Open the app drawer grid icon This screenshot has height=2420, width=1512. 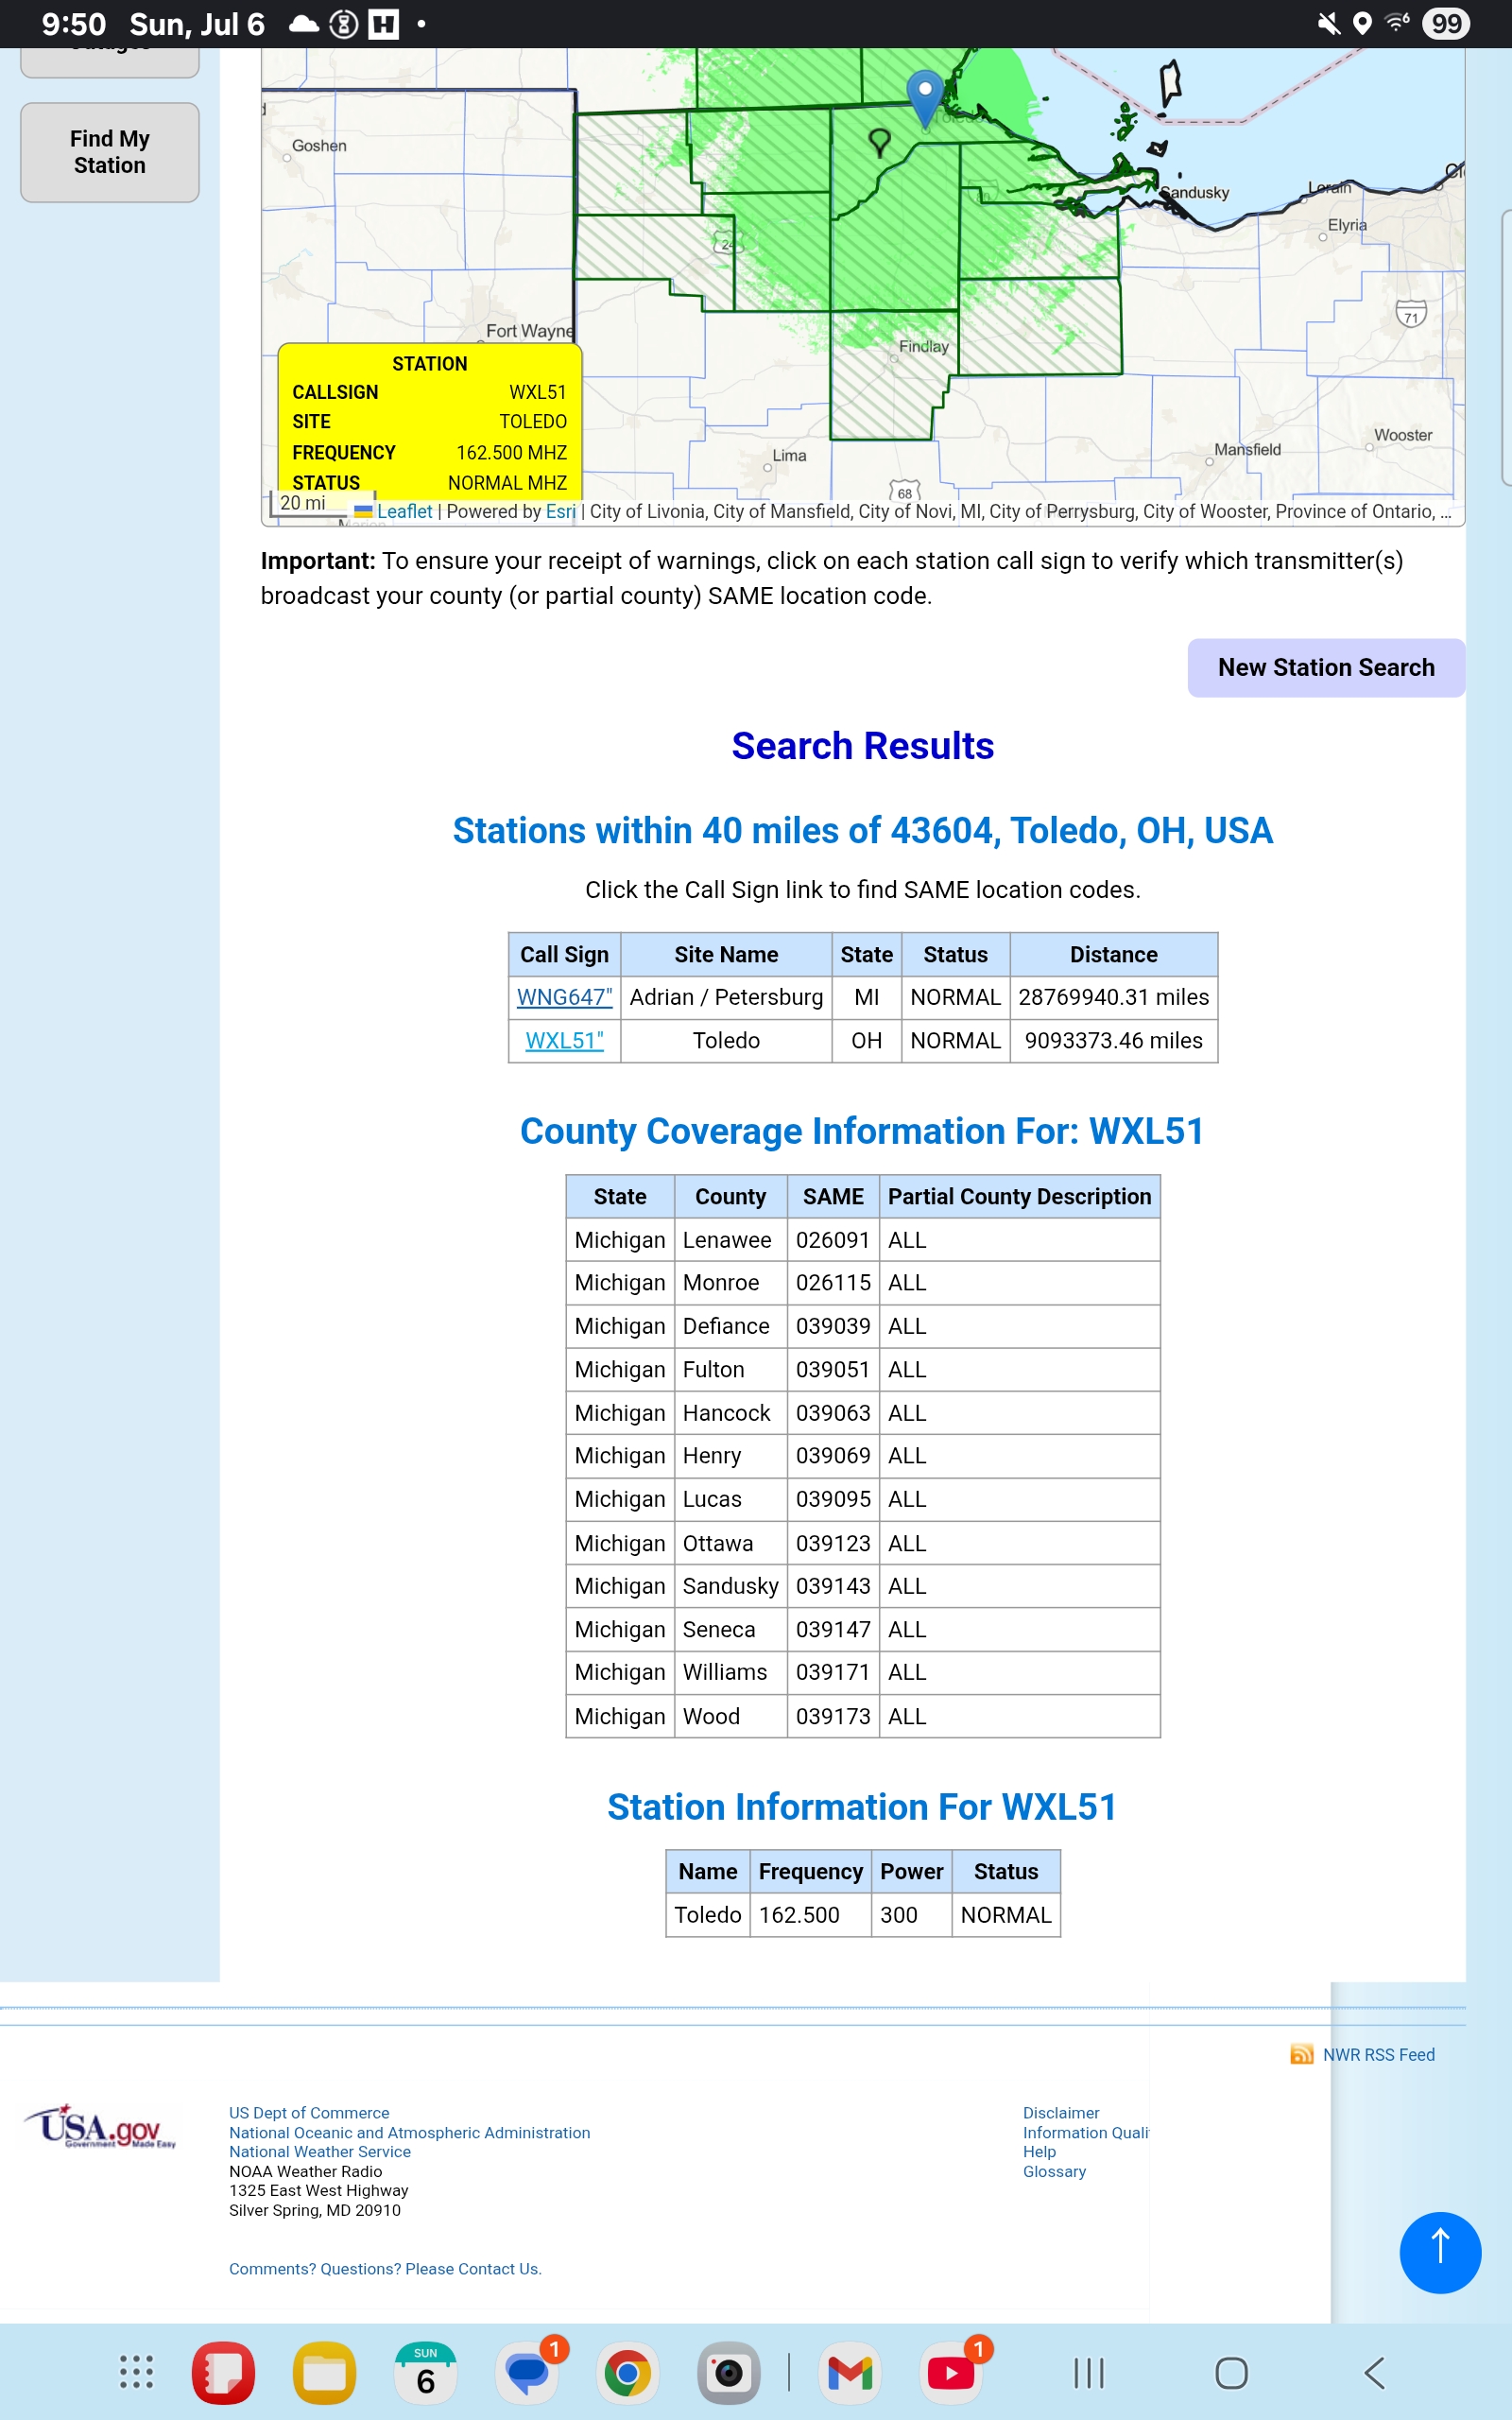[x=136, y=2372]
